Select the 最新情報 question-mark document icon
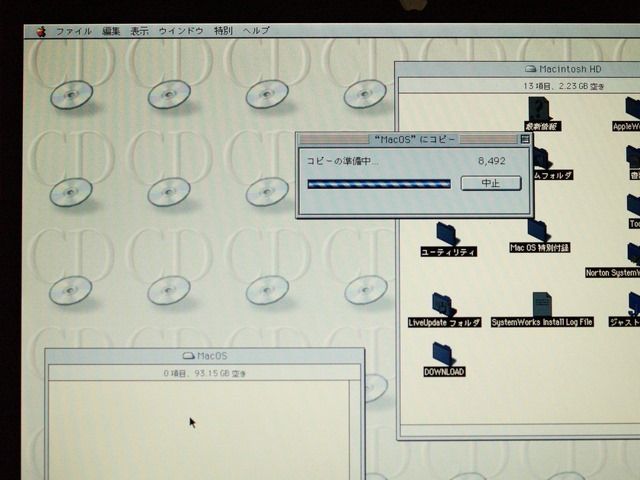Viewport: 640px width, 480px height. pyautogui.click(x=540, y=108)
